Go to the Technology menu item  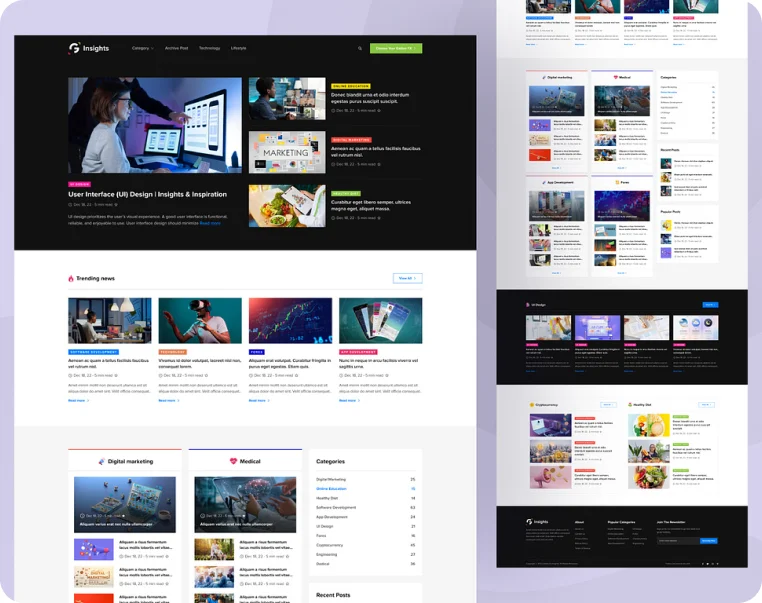coord(209,48)
